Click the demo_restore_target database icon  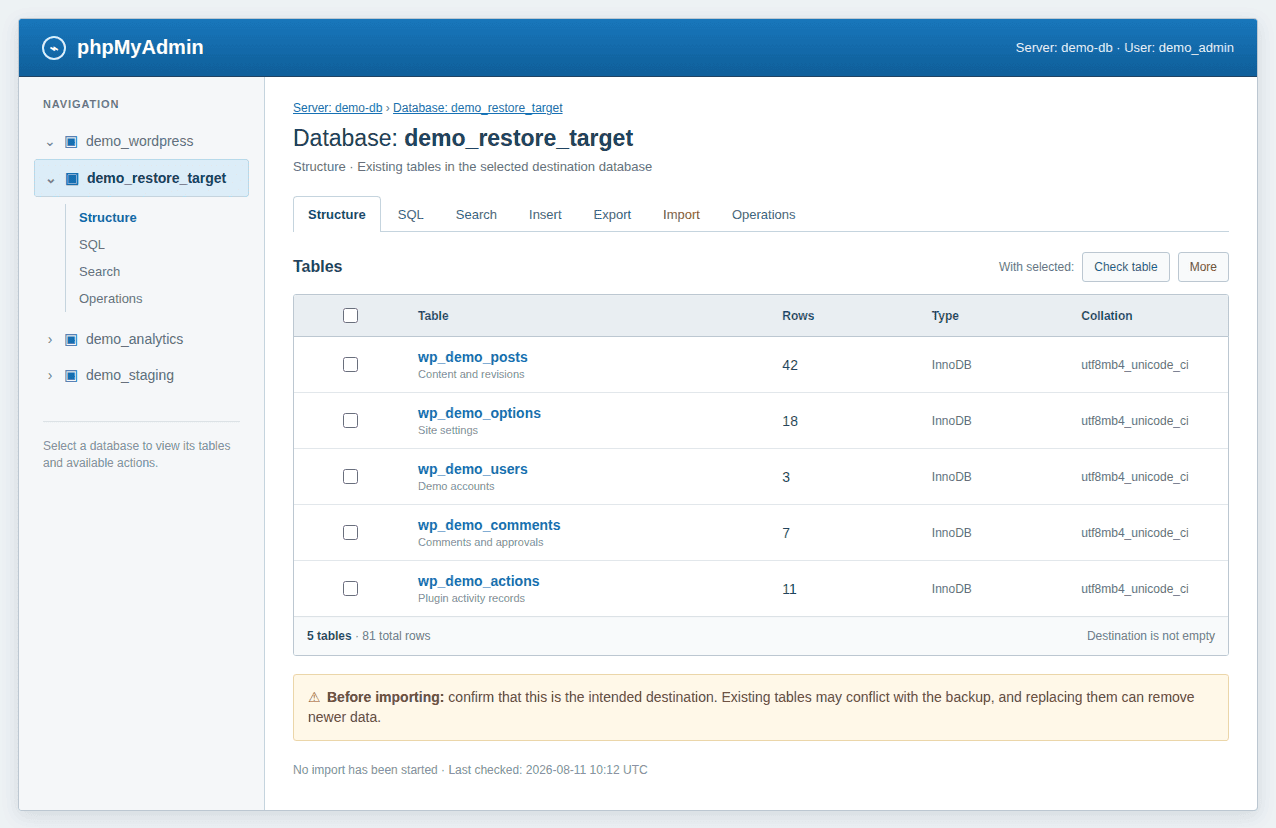coord(72,178)
